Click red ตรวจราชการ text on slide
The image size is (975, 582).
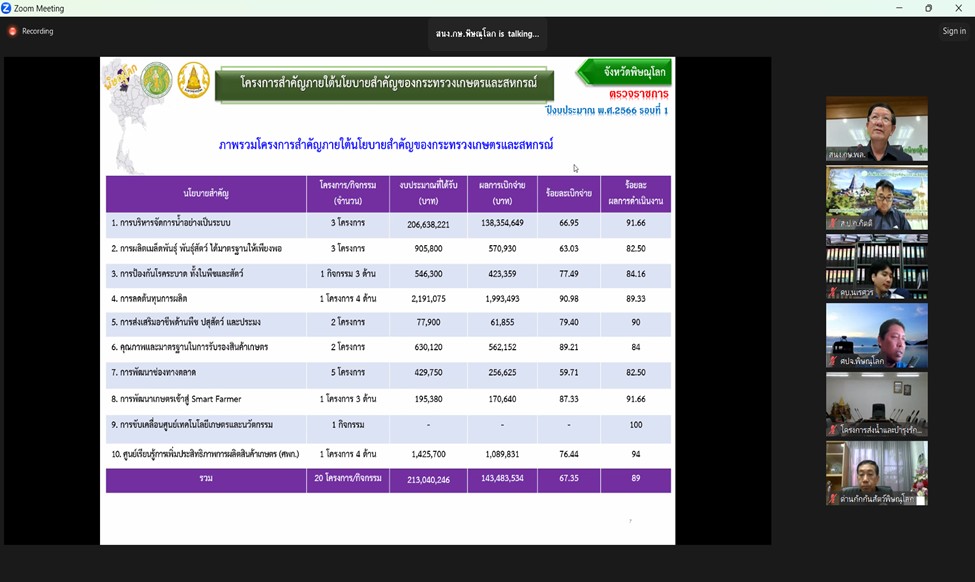click(x=639, y=95)
